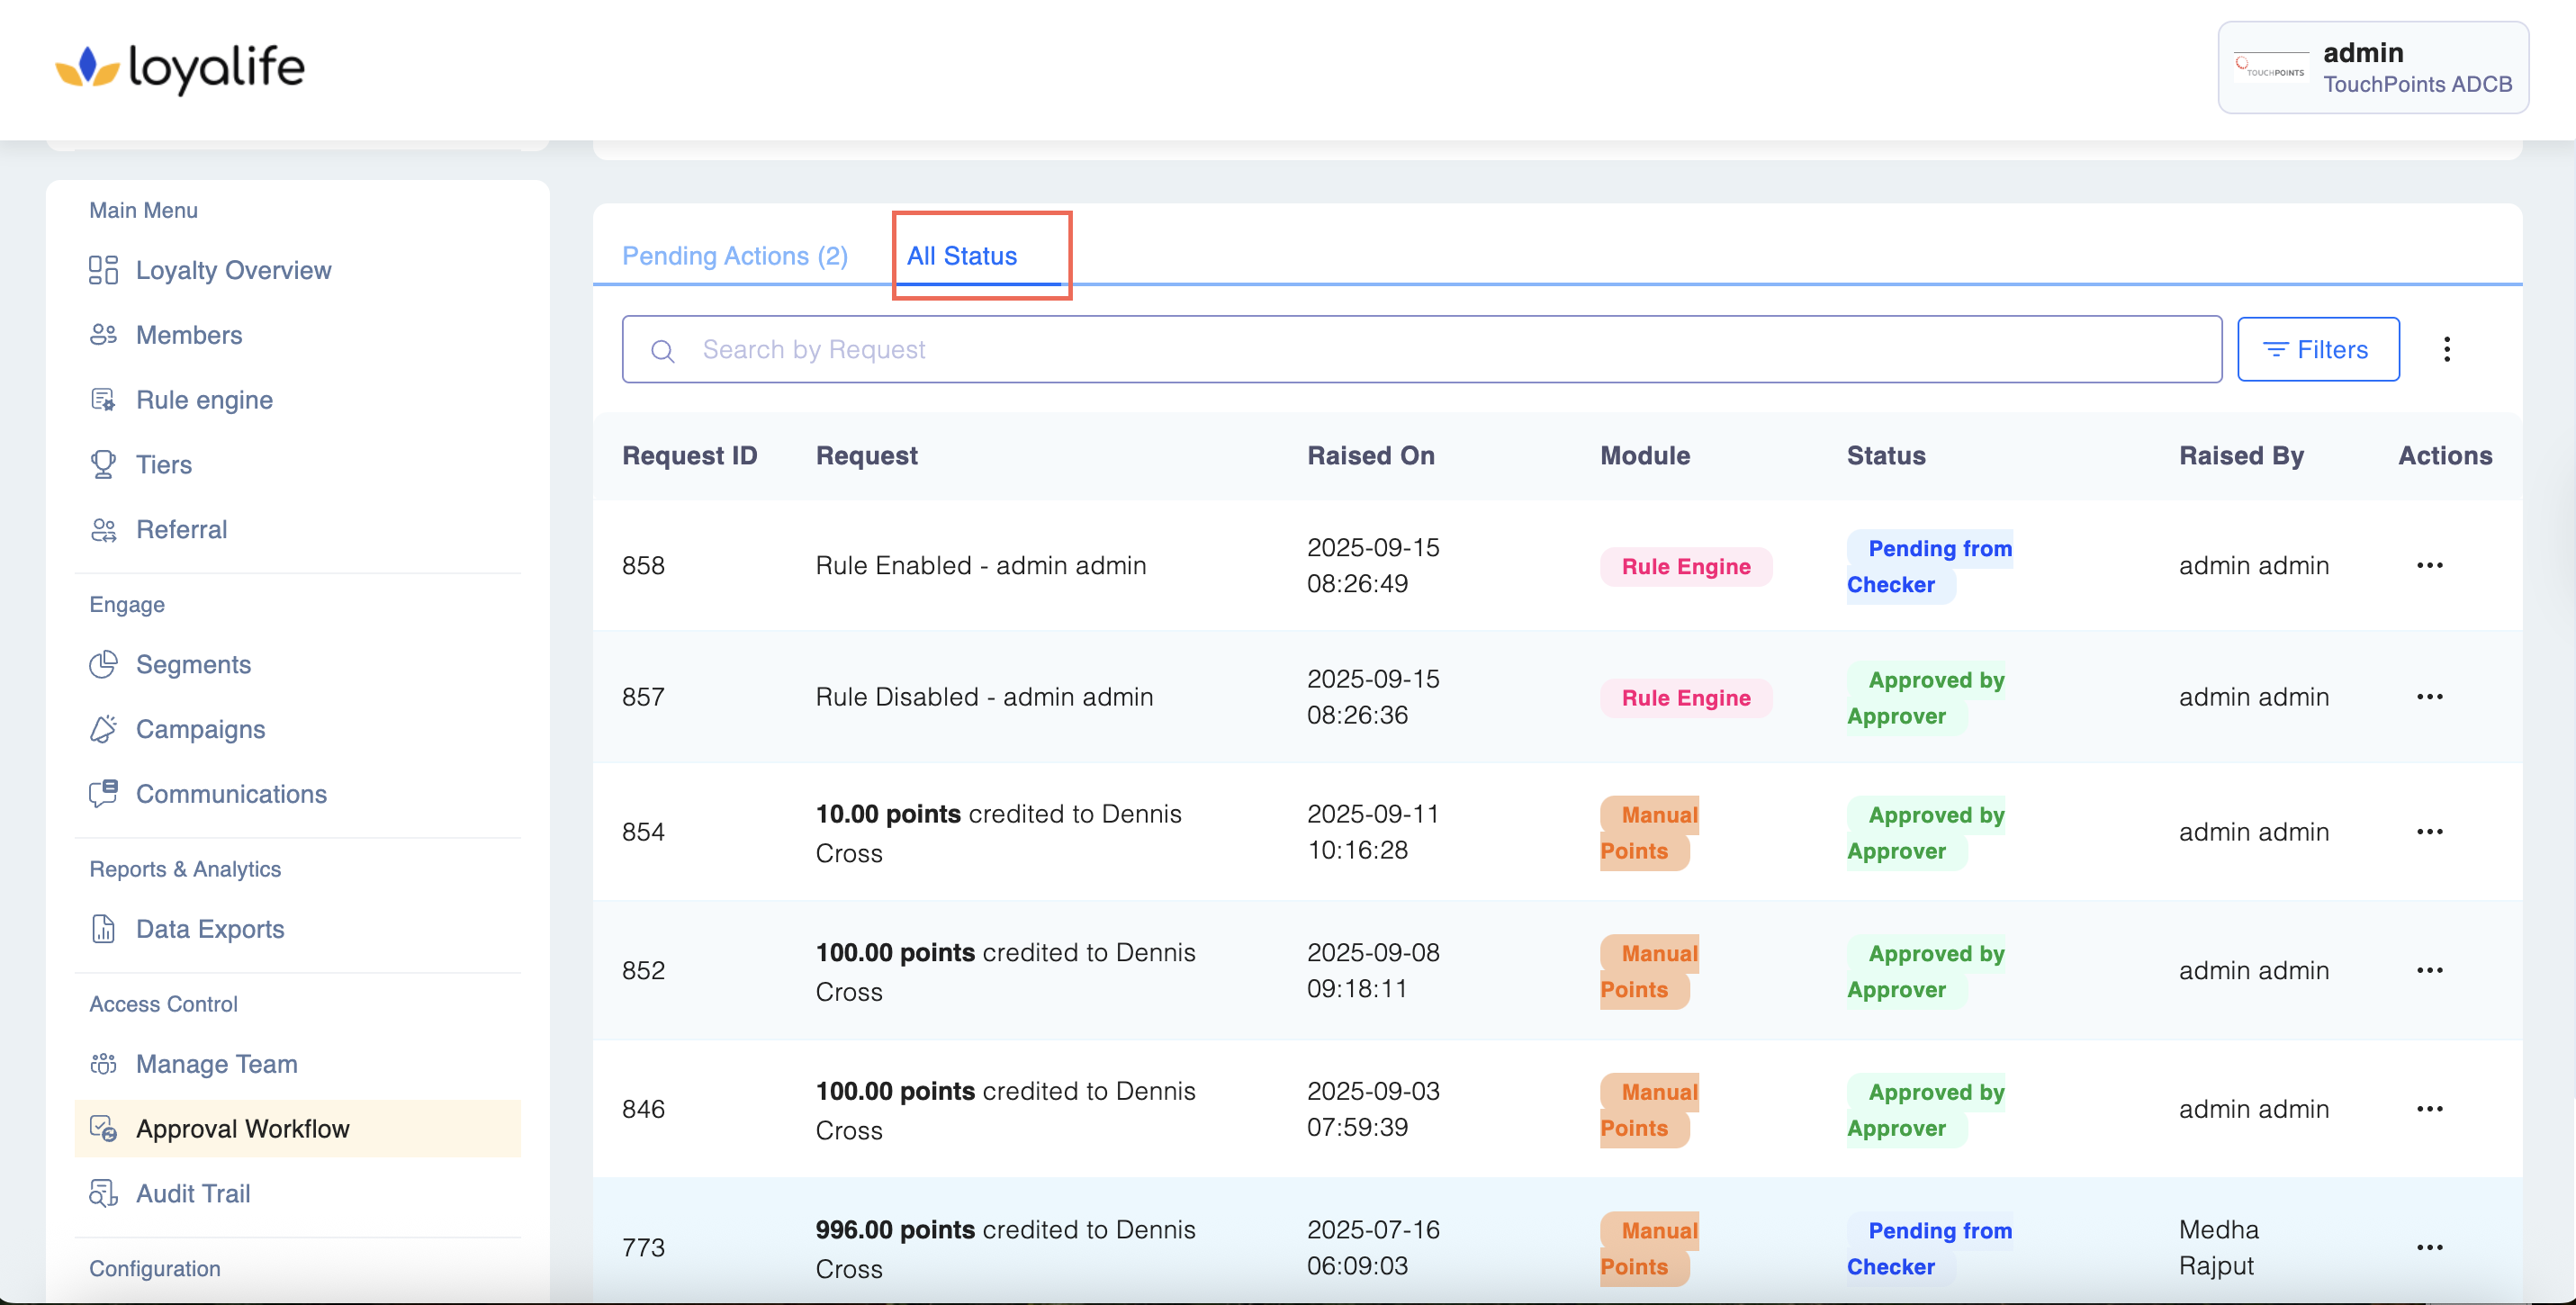
Task: Click the Communications chat icon
Action: (103, 794)
